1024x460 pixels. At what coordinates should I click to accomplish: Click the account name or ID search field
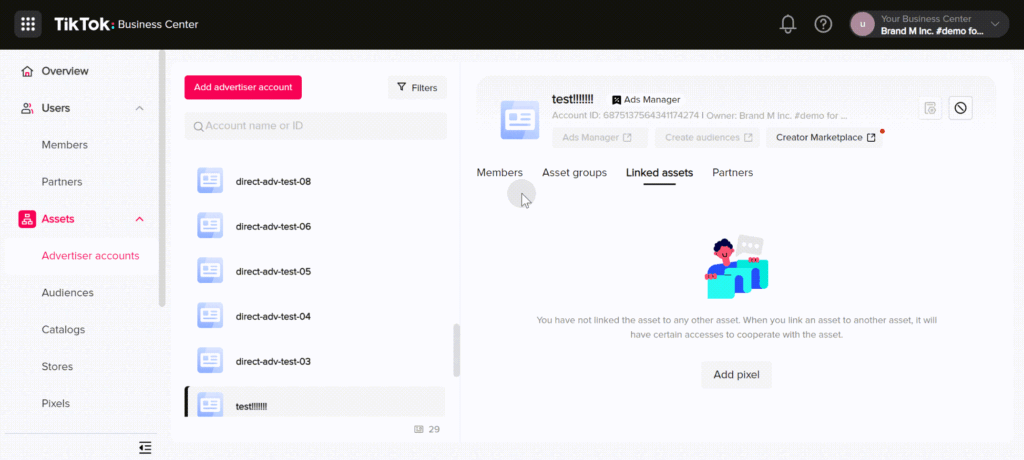tap(315, 125)
